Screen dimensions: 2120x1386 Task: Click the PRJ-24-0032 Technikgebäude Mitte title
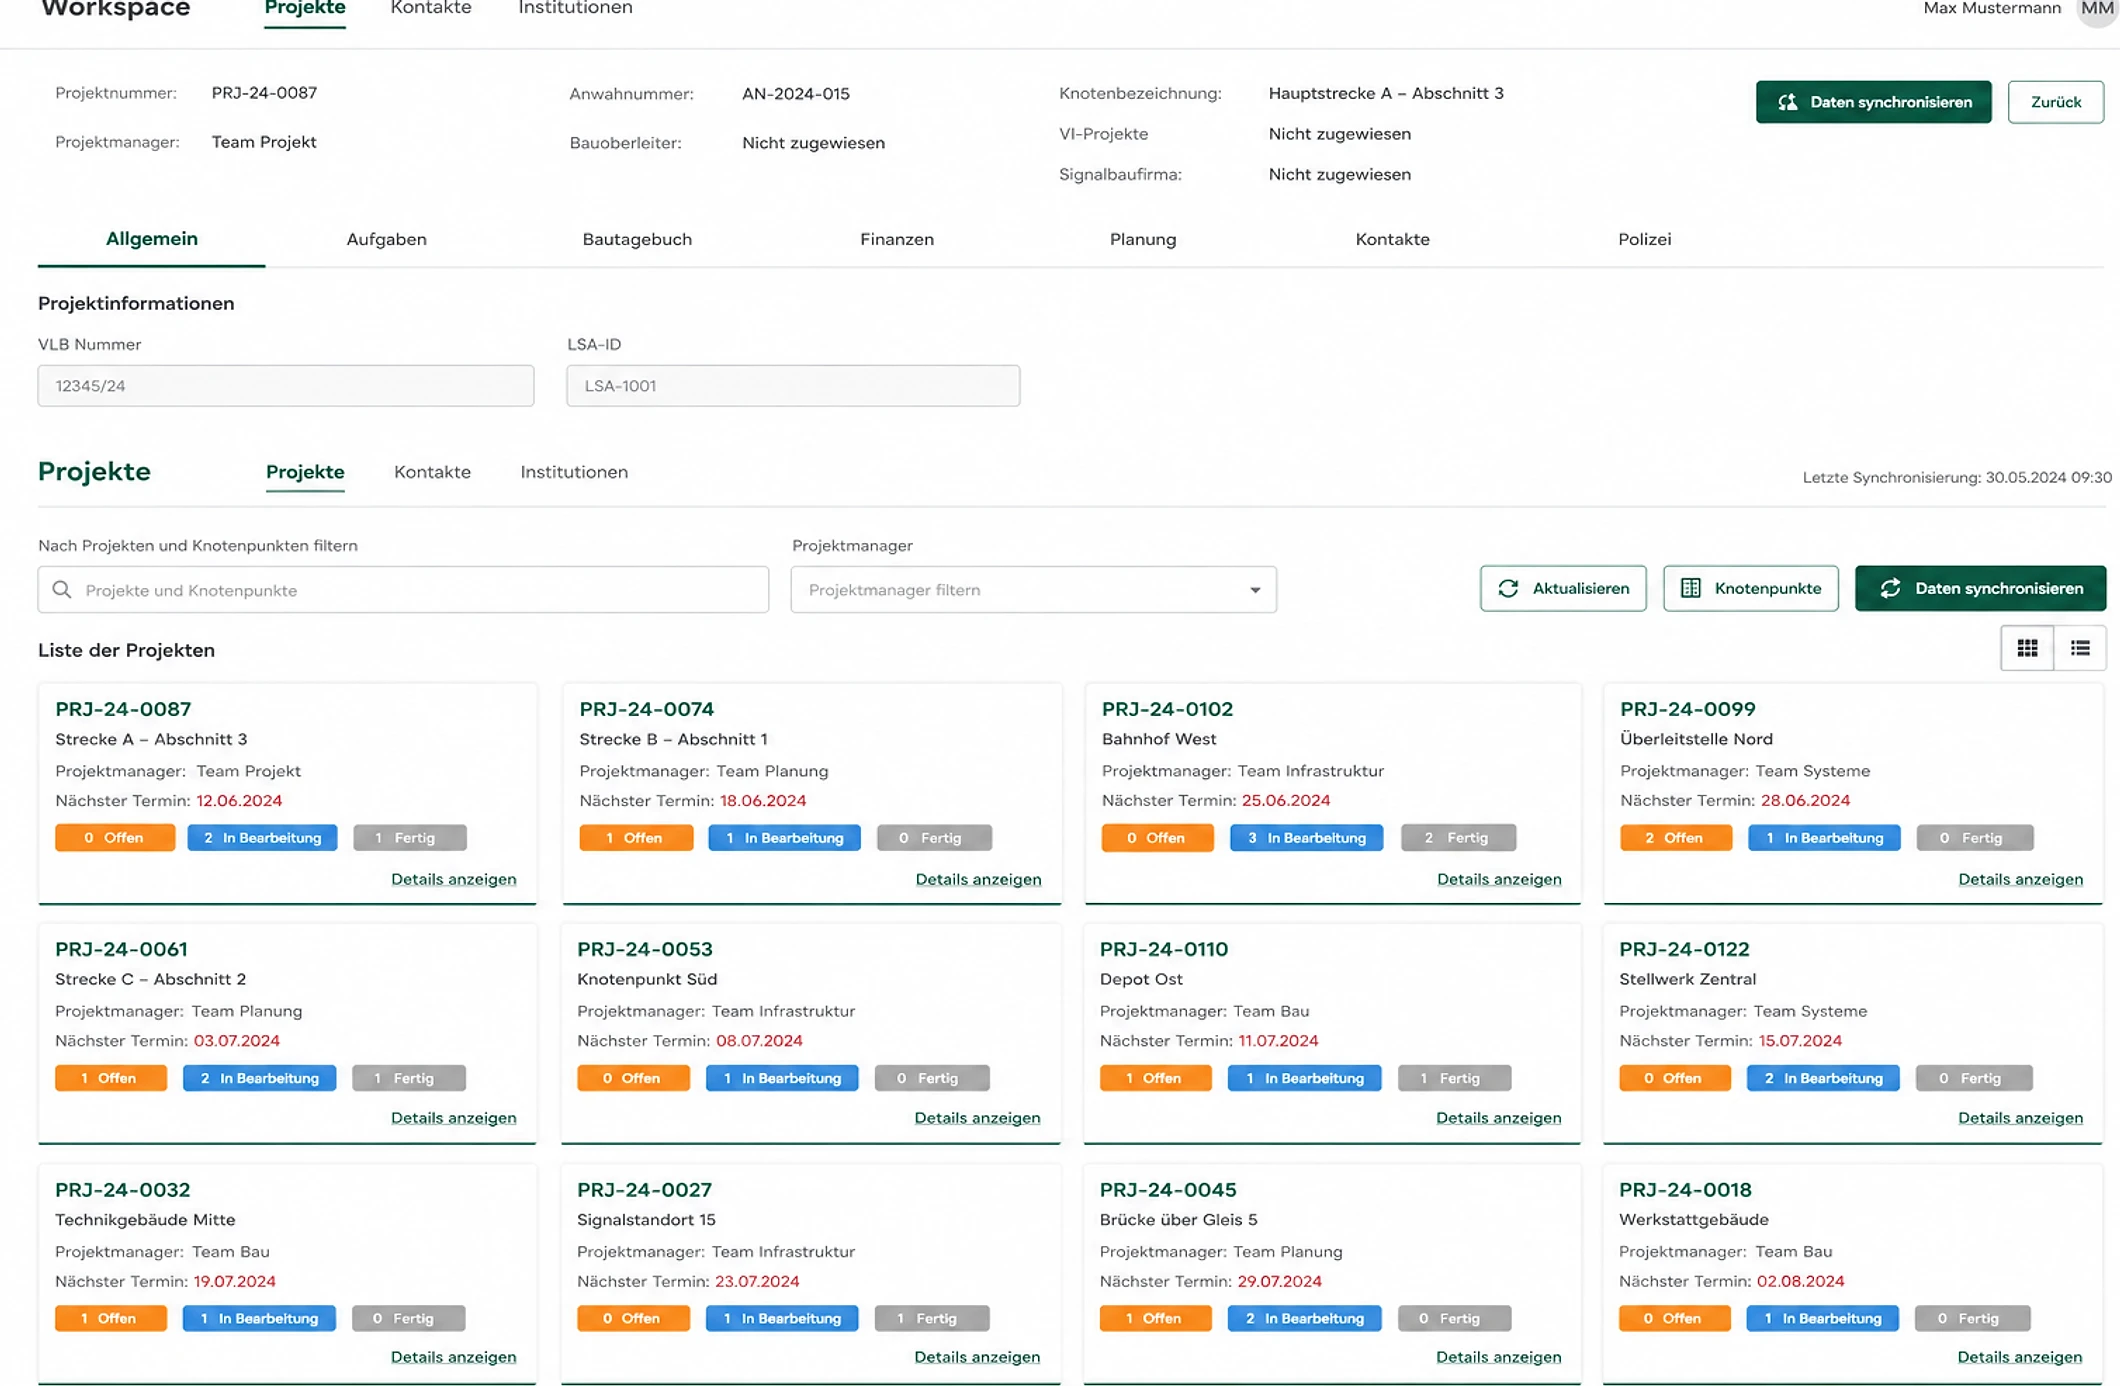(123, 1190)
